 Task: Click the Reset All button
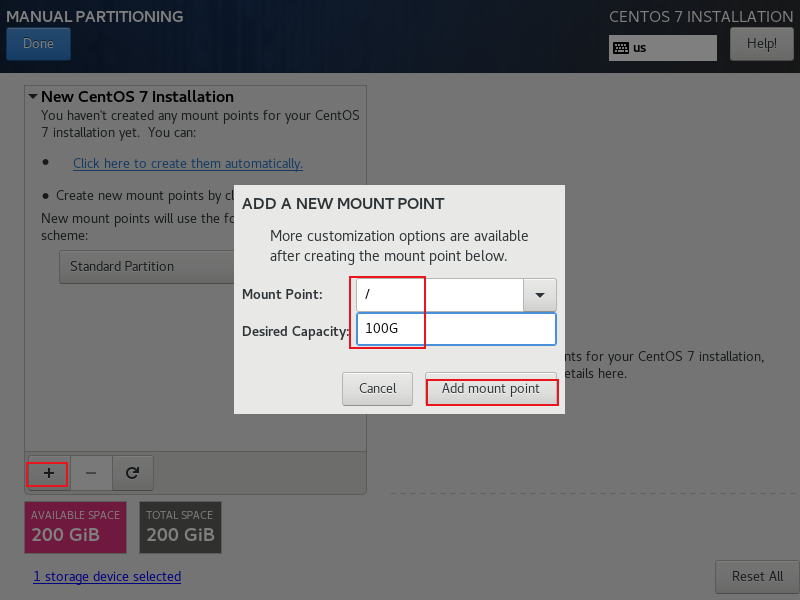click(757, 577)
